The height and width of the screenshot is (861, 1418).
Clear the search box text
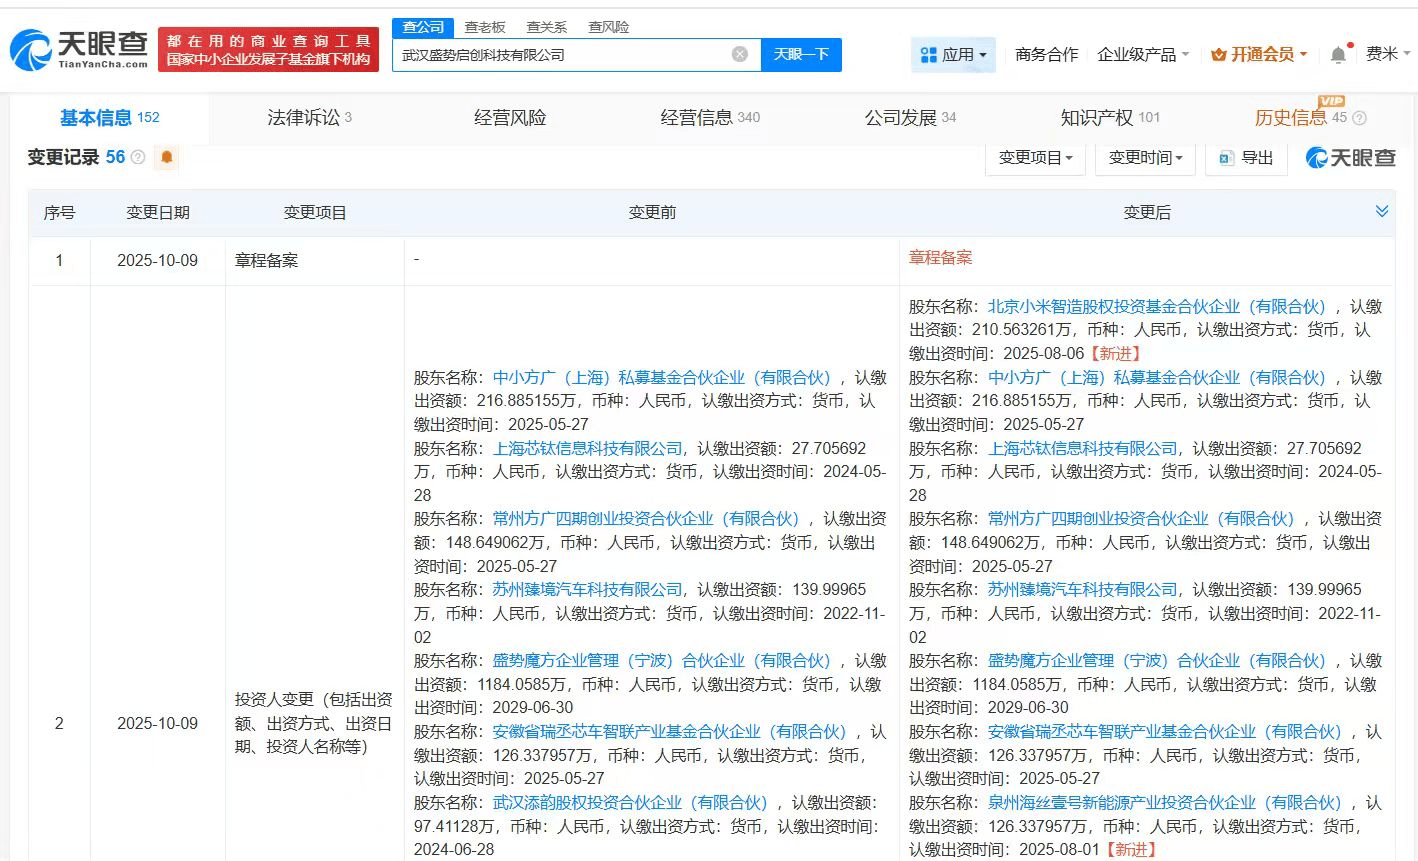(739, 54)
